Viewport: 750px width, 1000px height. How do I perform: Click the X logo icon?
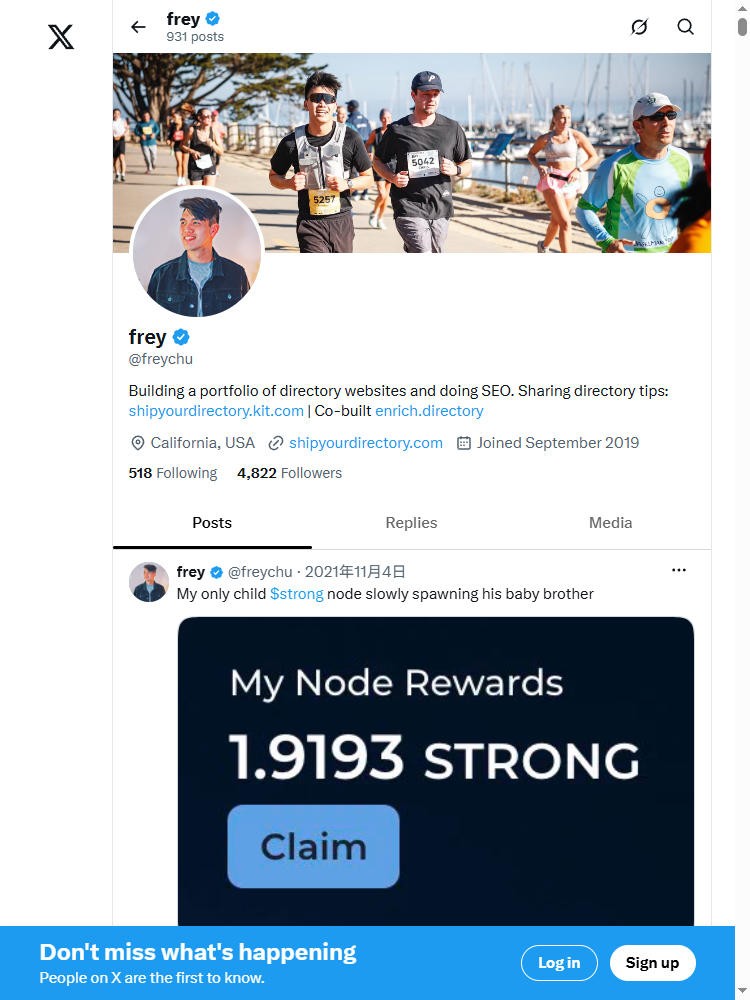pos(61,37)
